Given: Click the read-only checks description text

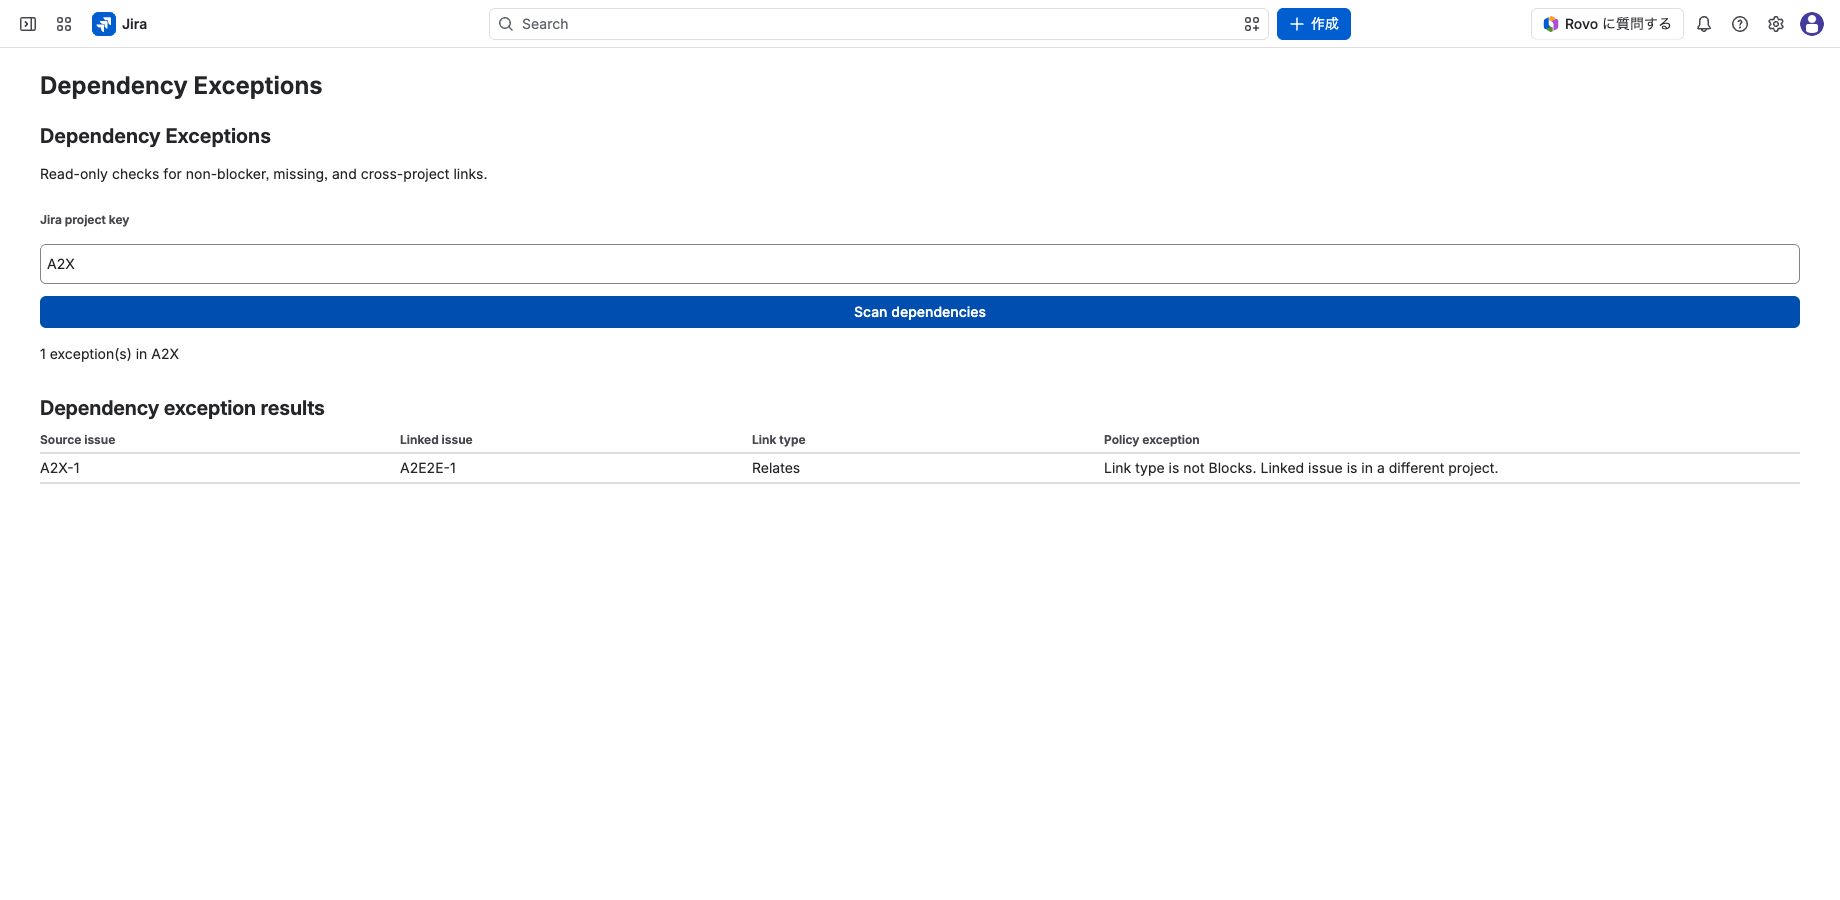Looking at the screenshot, I should 263,174.
